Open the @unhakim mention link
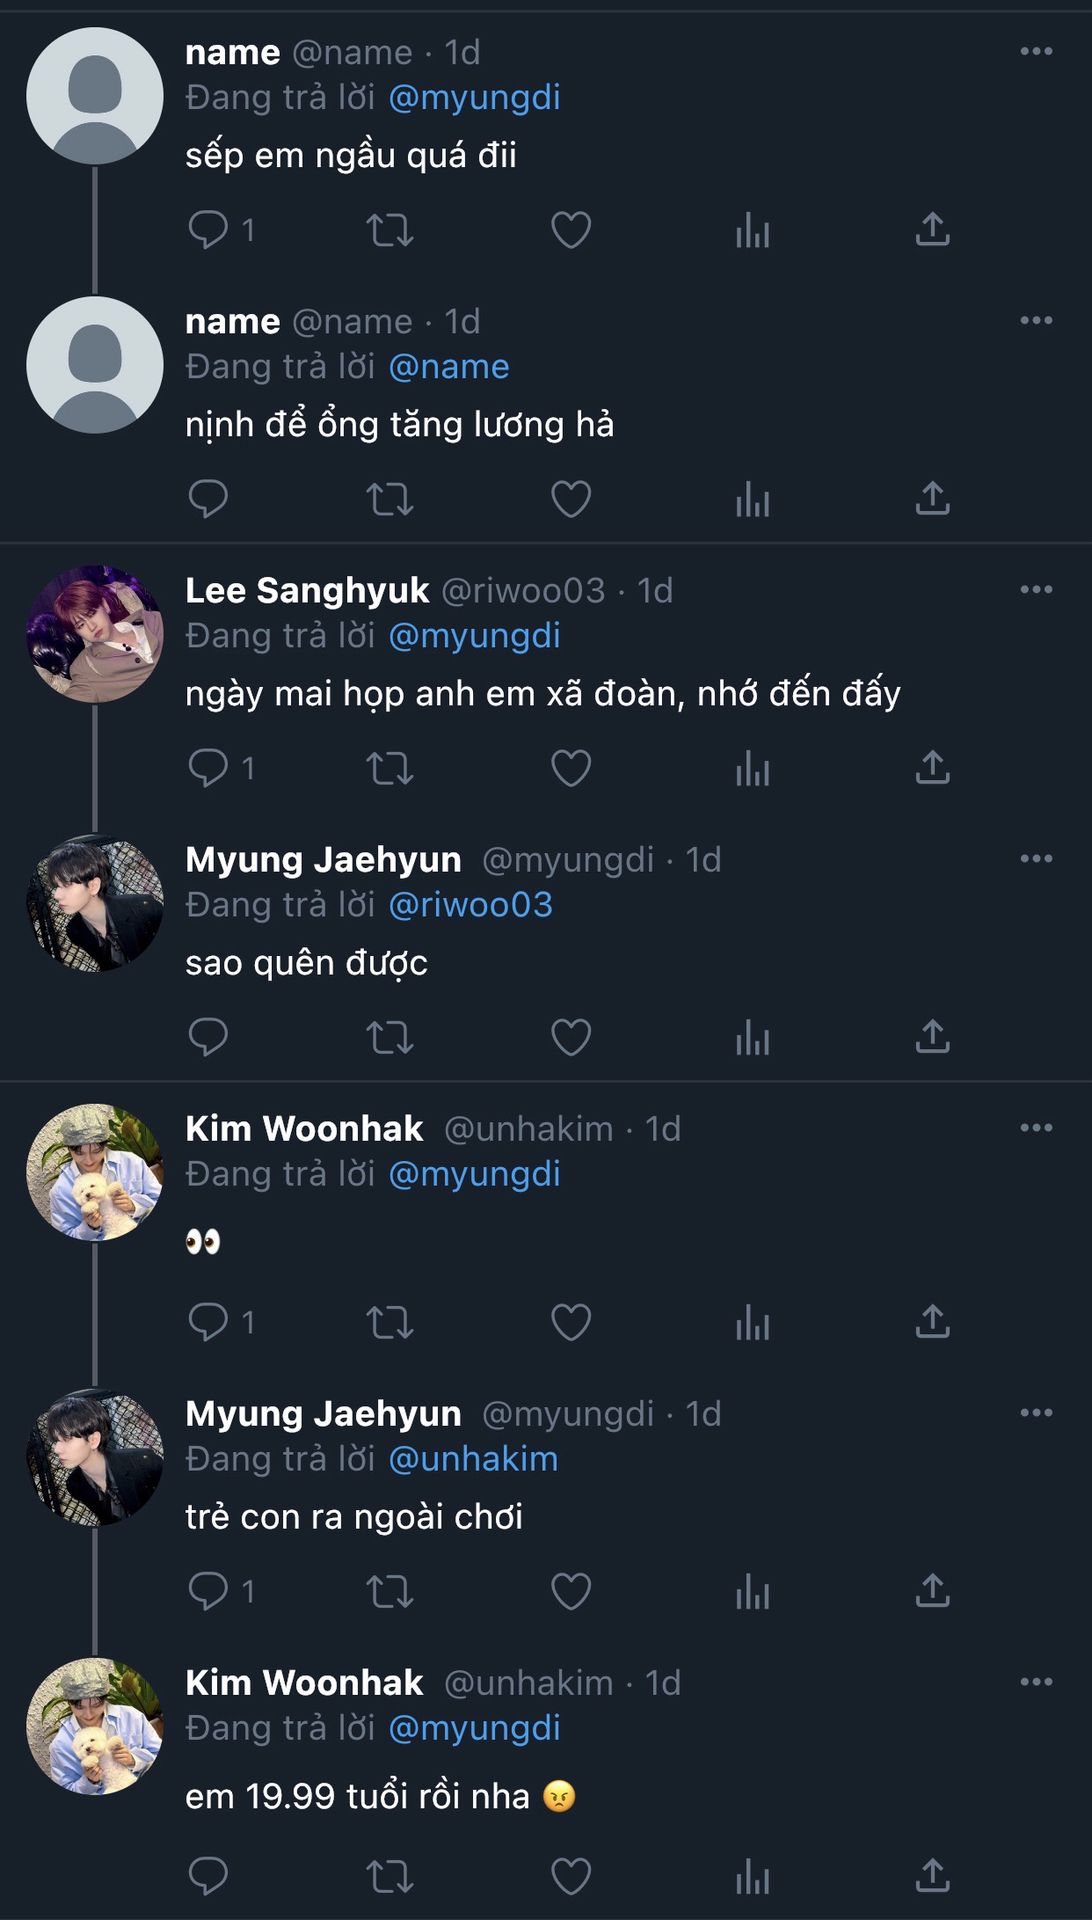Image resolution: width=1092 pixels, height=1920 pixels. coord(473,1459)
